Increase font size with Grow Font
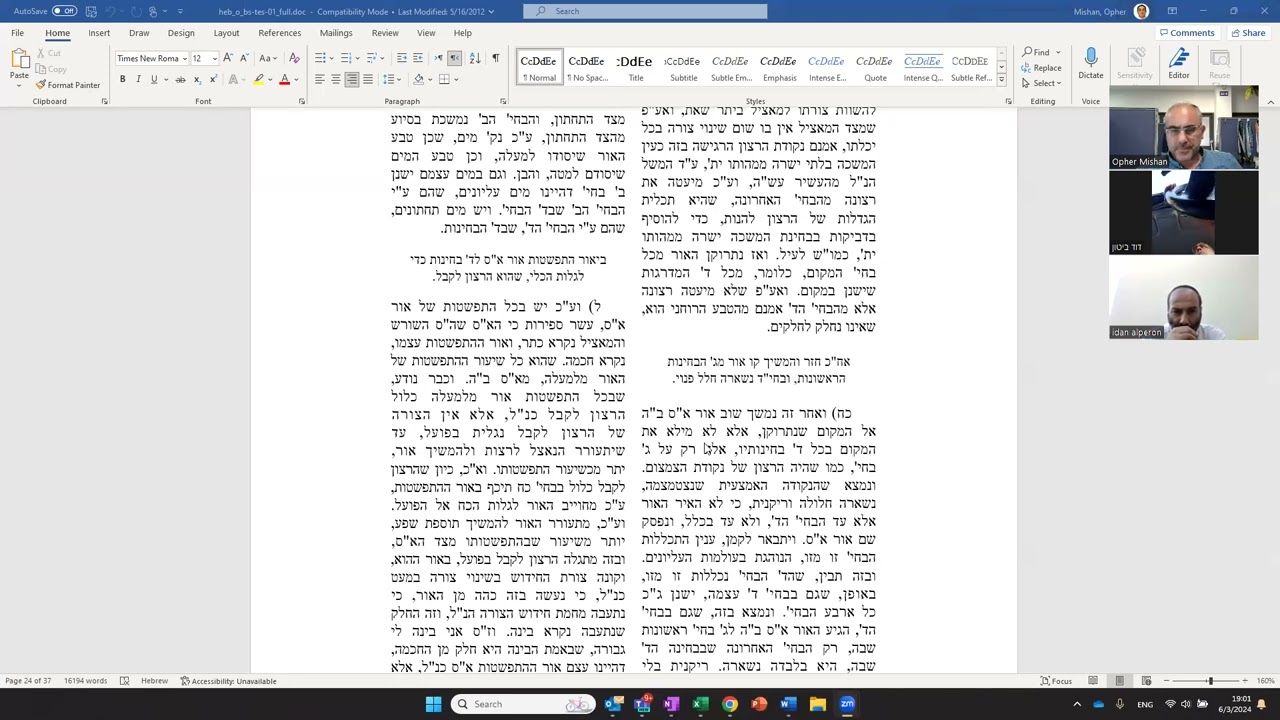Viewport: 1280px width, 720px height. (x=229, y=58)
